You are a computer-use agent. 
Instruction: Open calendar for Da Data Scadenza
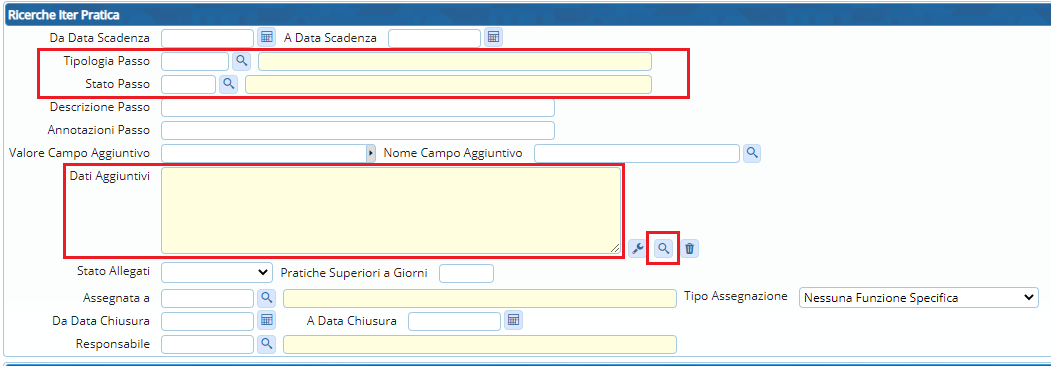[x=267, y=38]
